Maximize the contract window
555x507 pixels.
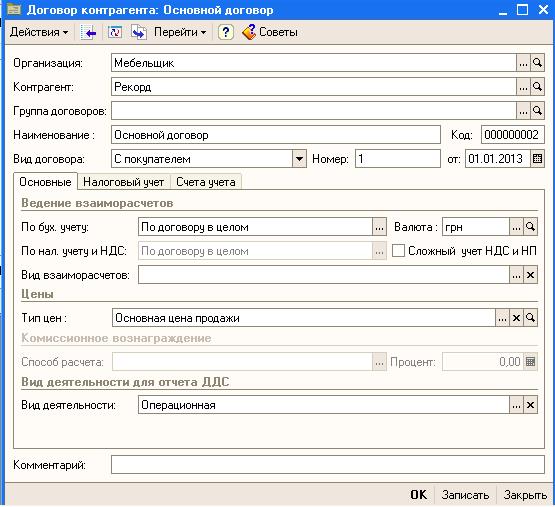click(522, 10)
